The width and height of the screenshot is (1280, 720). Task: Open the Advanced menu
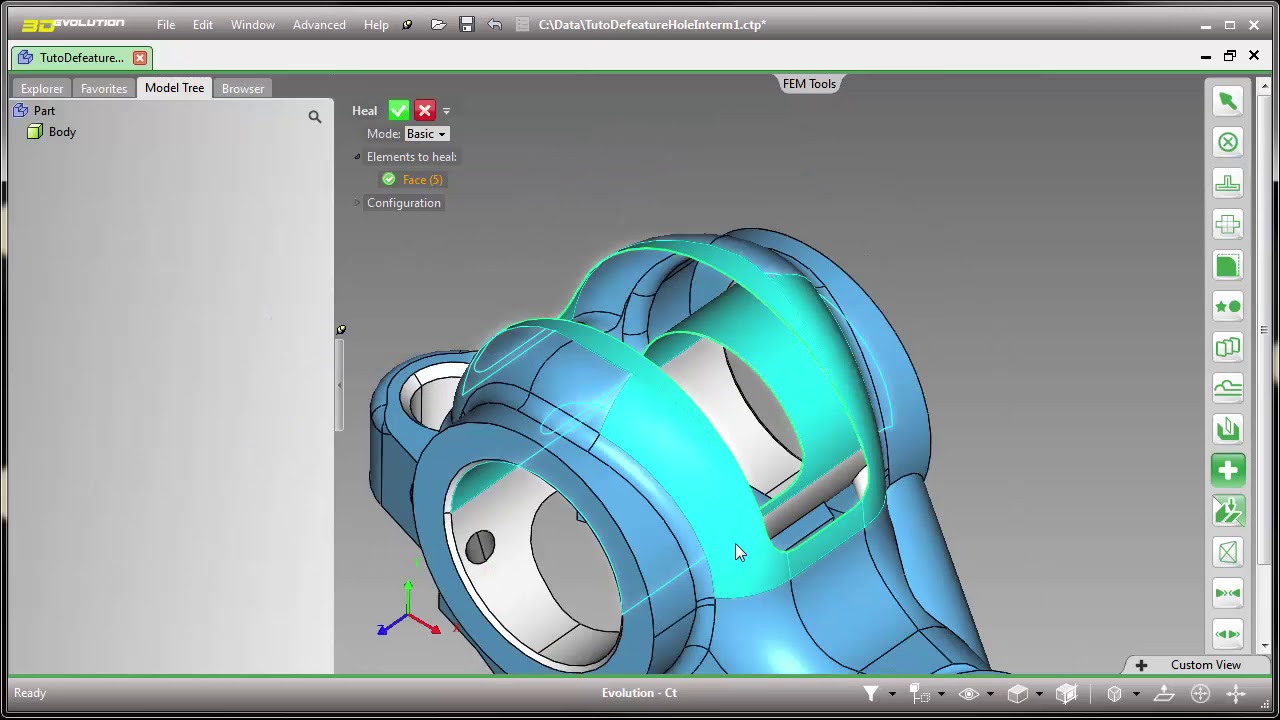tap(319, 25)
